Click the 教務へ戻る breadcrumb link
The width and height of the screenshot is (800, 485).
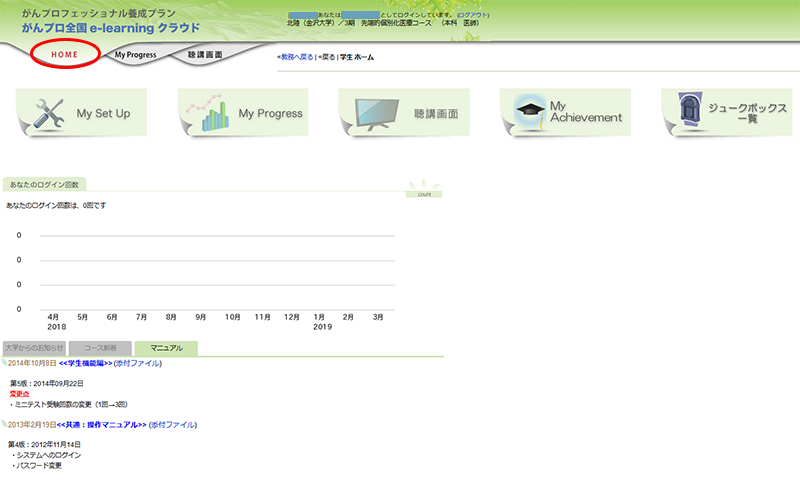click(x=296, y=58)
